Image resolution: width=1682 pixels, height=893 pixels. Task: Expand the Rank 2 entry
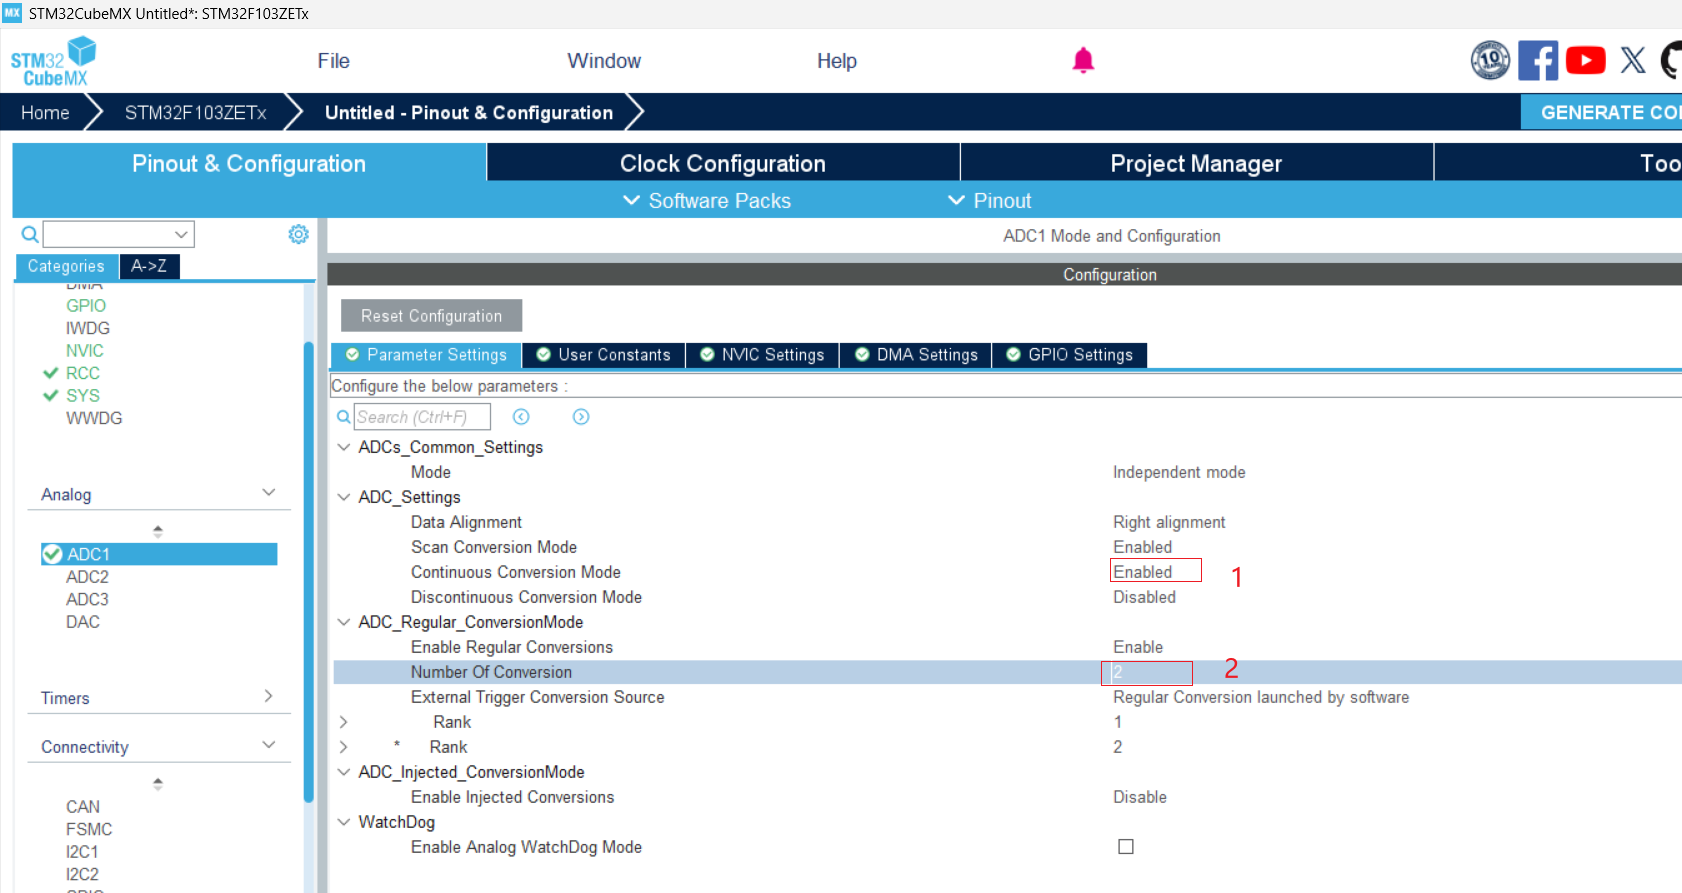343,747
